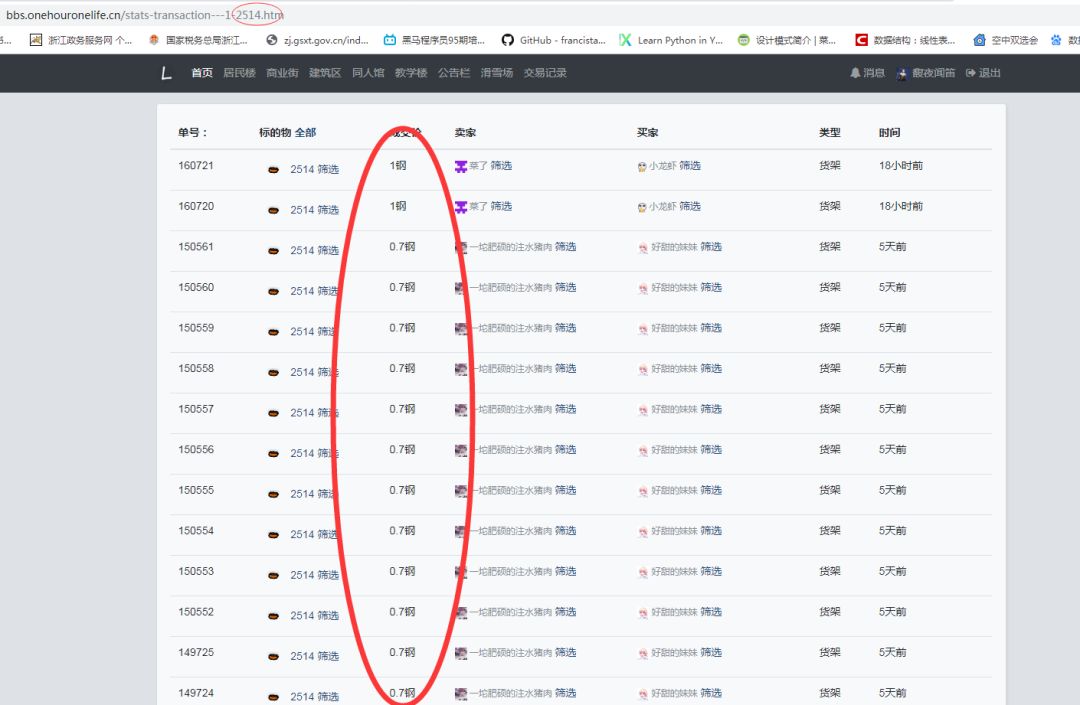Click 18小时前 time in row 160721
The image size is (1080, 705).
point(901,165)
